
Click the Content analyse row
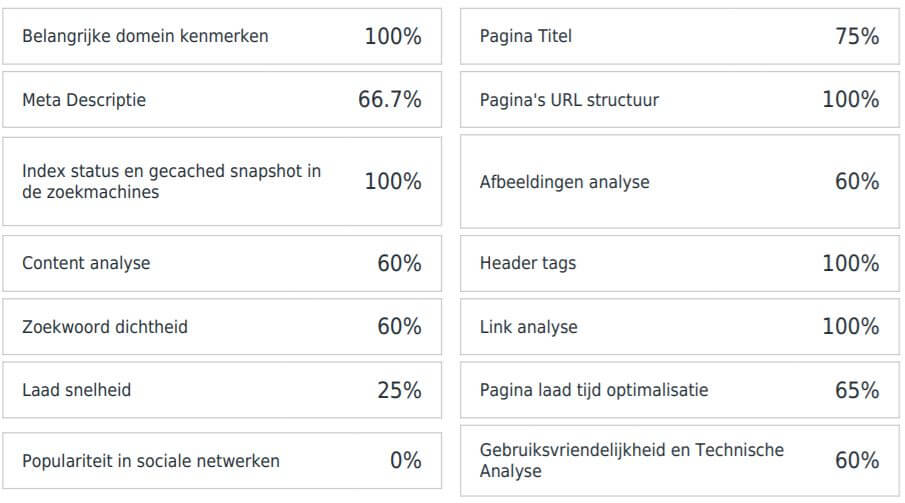[x=222, y=263]
